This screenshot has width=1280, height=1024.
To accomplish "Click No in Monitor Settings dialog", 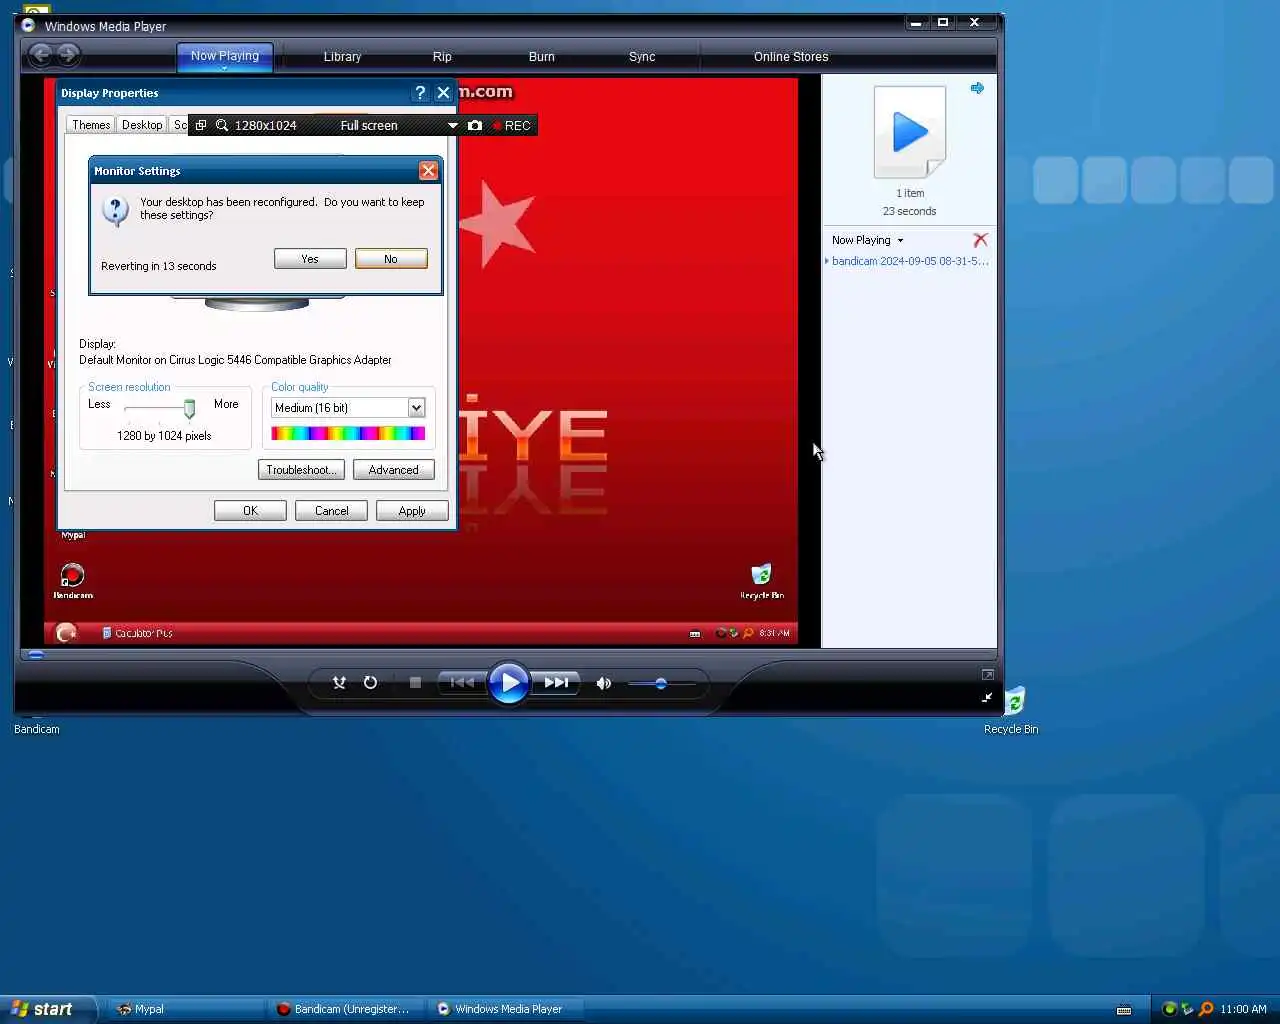I will pyautogui.click(x=391, y=259).
